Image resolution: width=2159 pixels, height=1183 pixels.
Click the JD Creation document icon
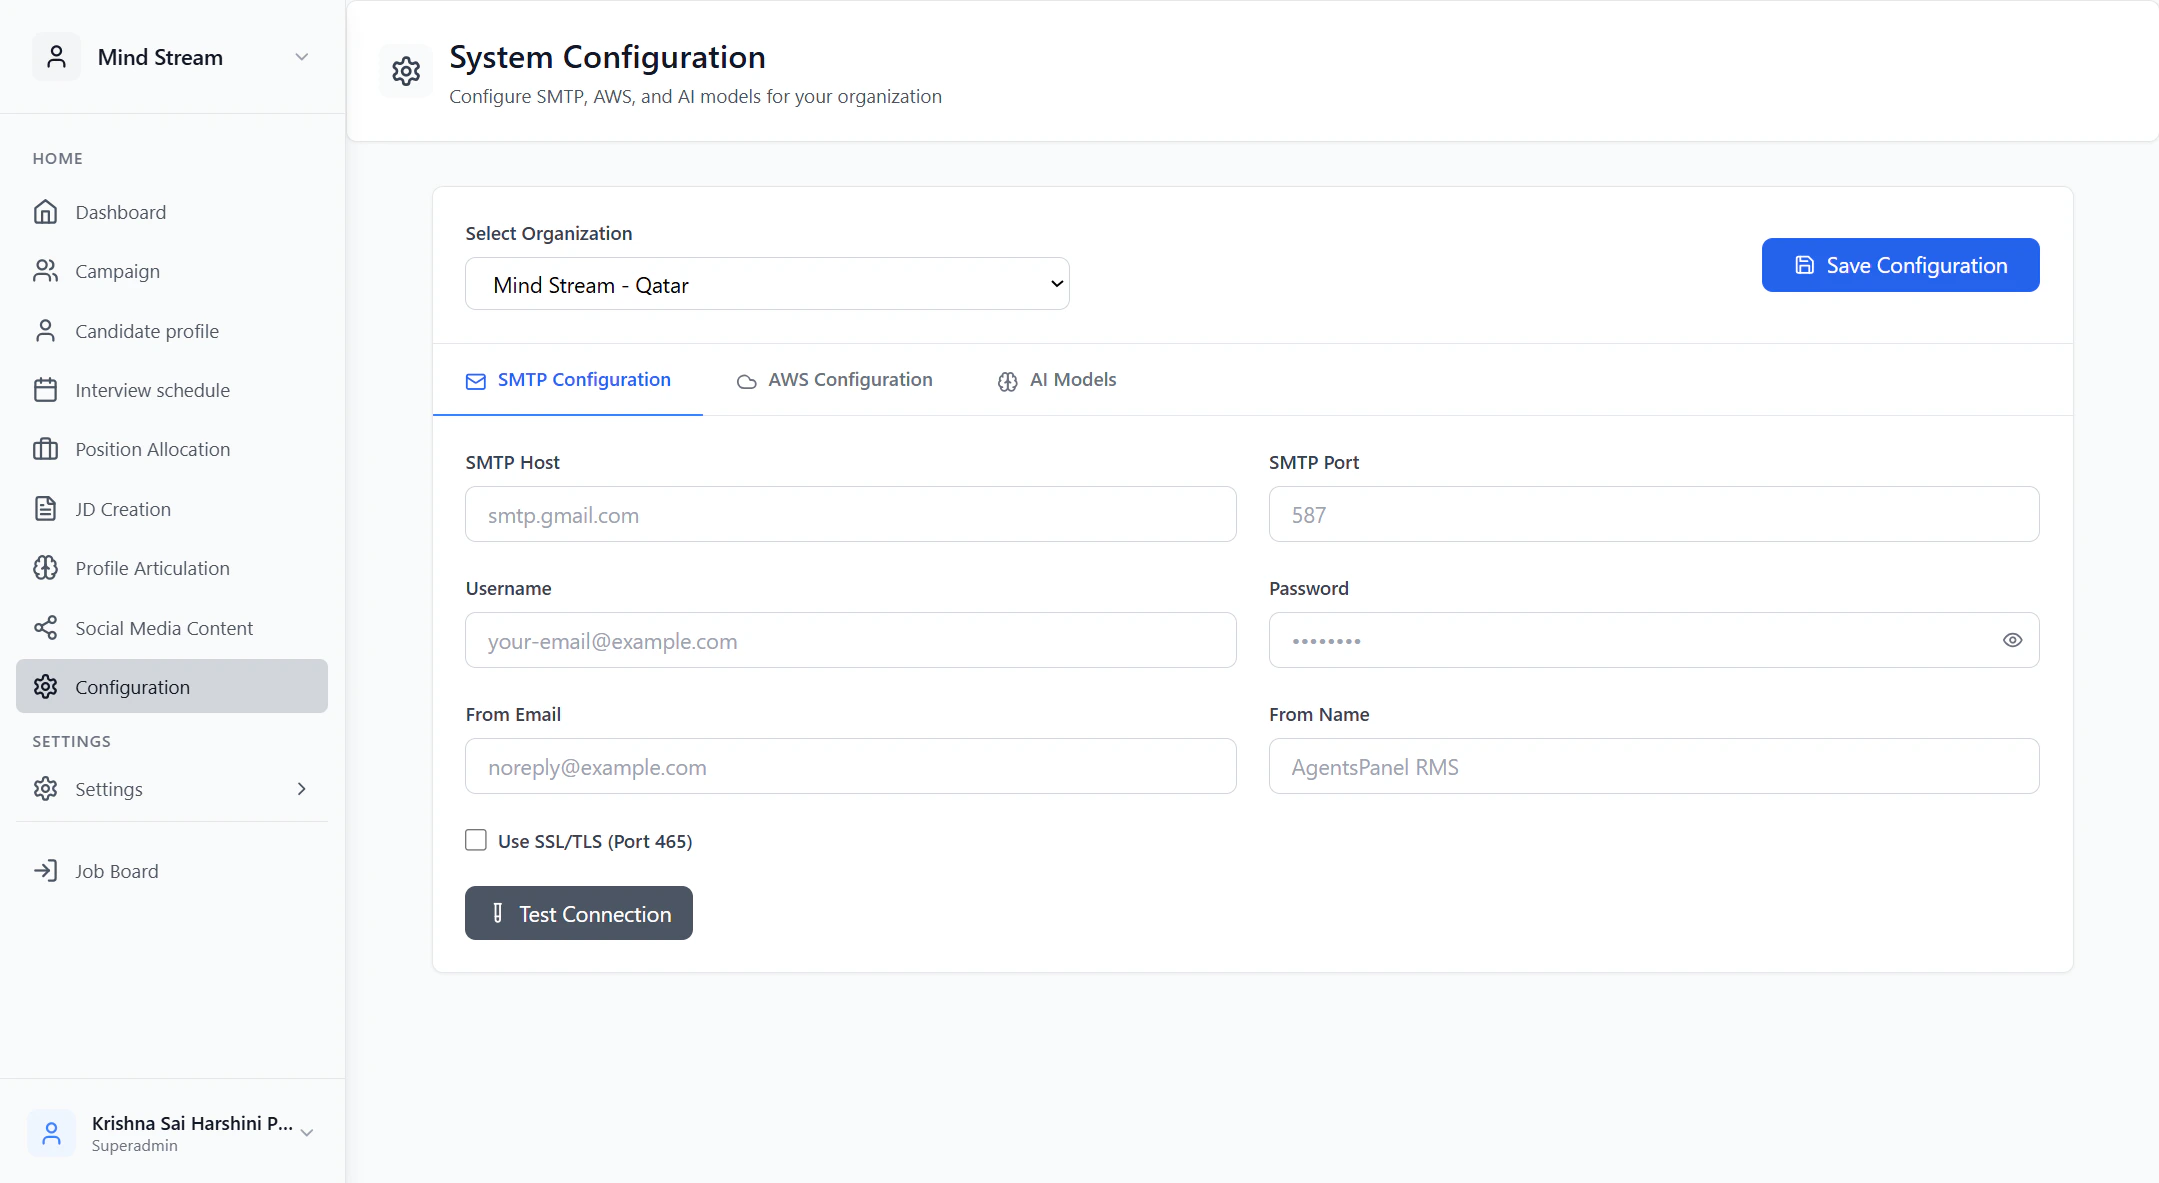(45, 509)
